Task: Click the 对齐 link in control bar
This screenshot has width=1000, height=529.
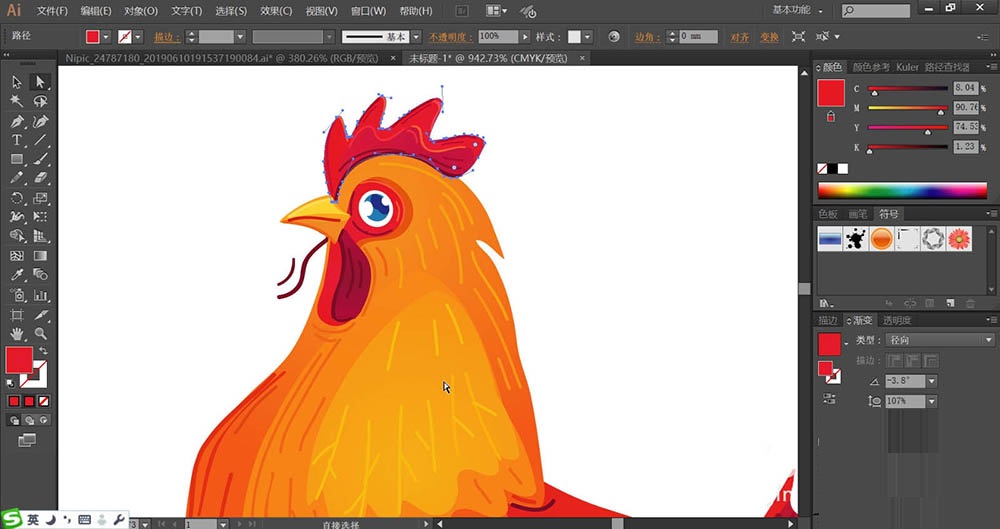Action: point(739,37)
